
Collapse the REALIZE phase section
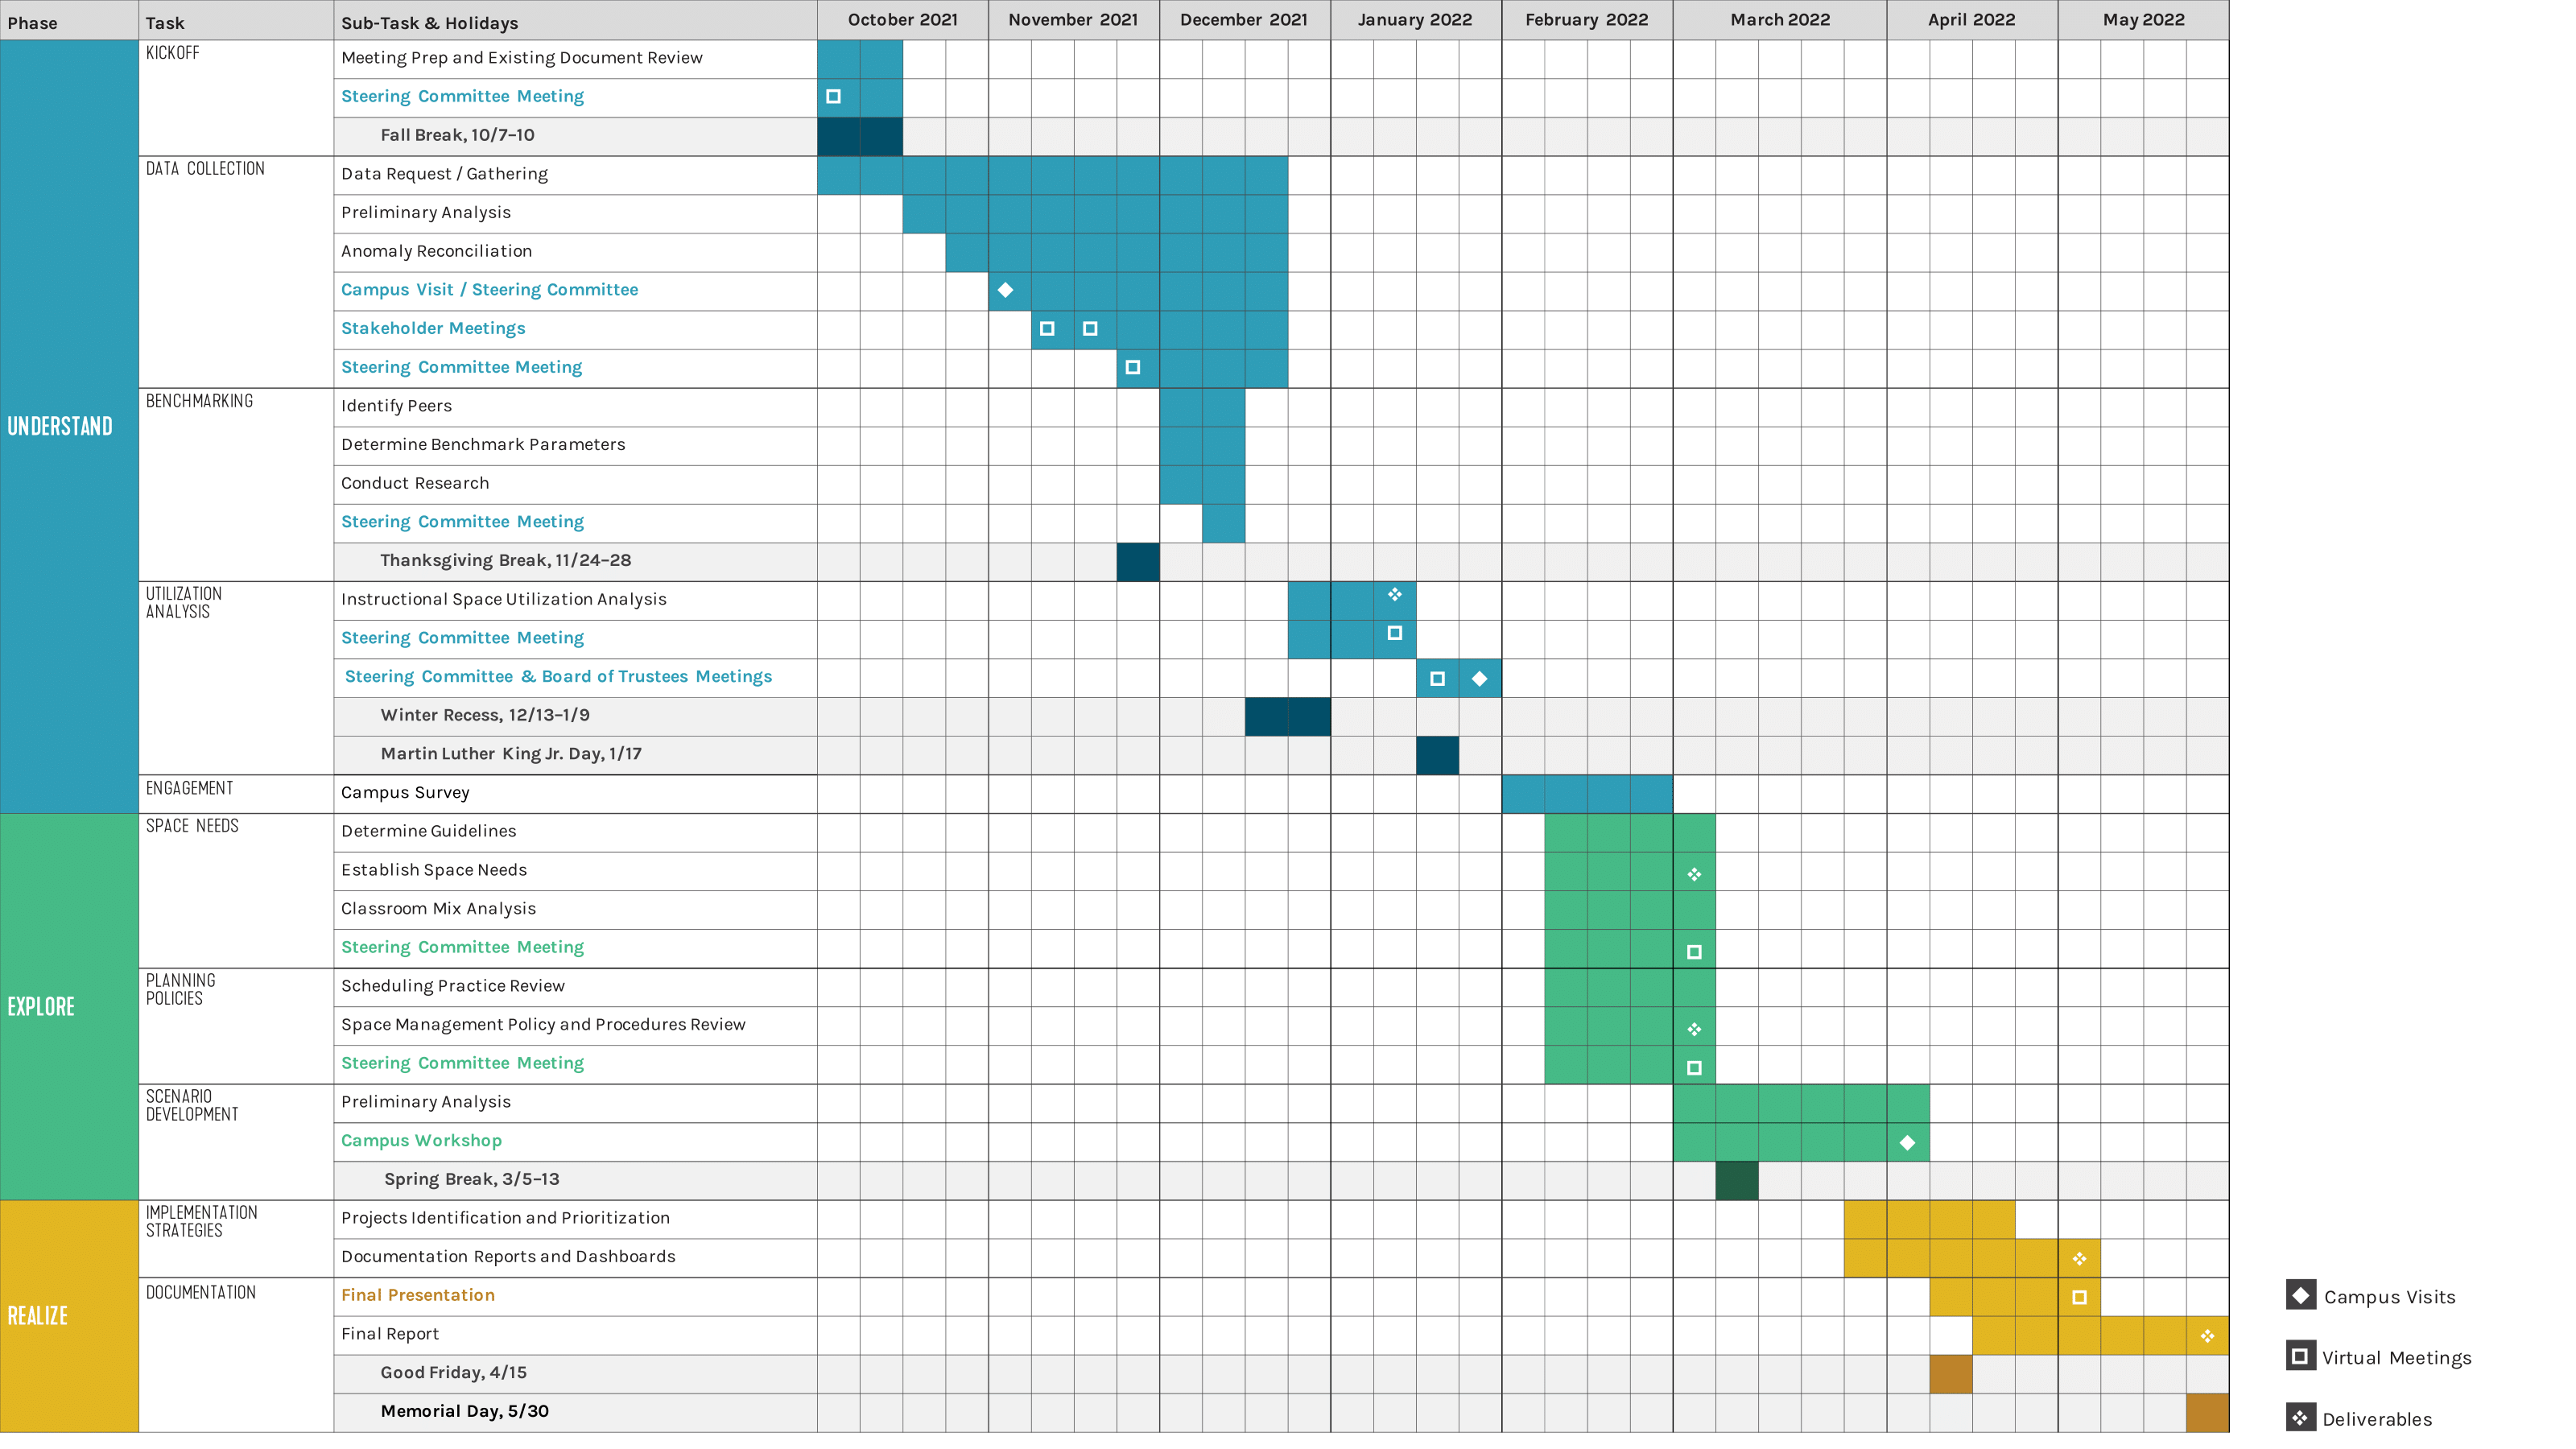tap(37, 1315)
